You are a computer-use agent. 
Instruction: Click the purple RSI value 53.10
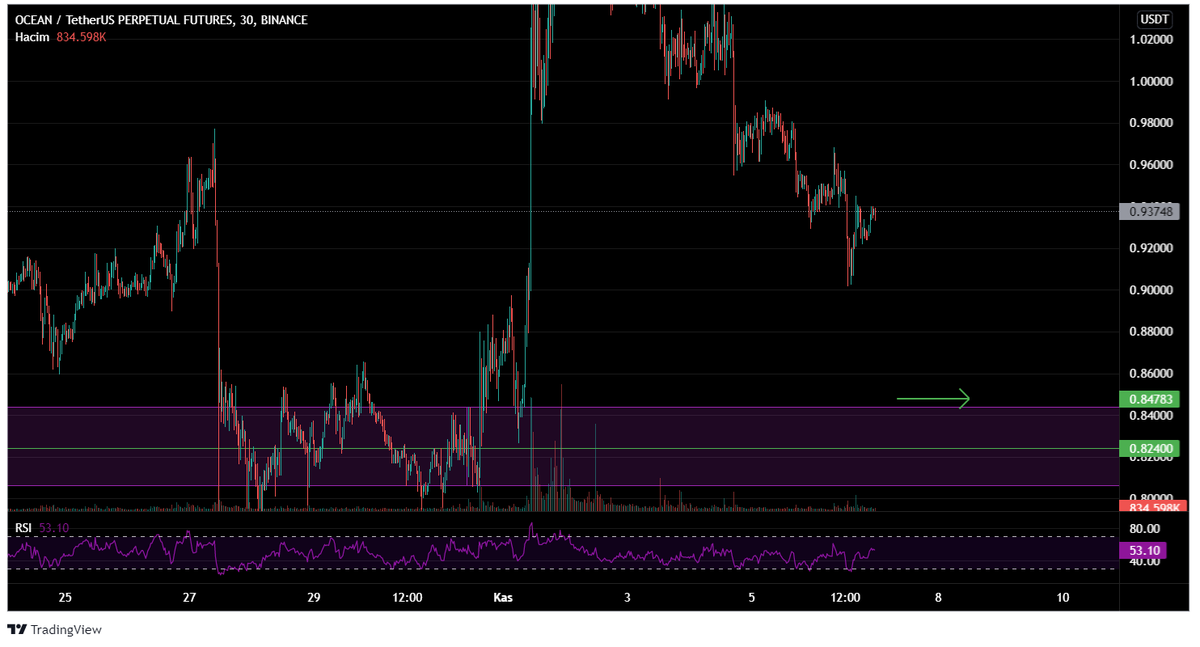pos(1144,550)
